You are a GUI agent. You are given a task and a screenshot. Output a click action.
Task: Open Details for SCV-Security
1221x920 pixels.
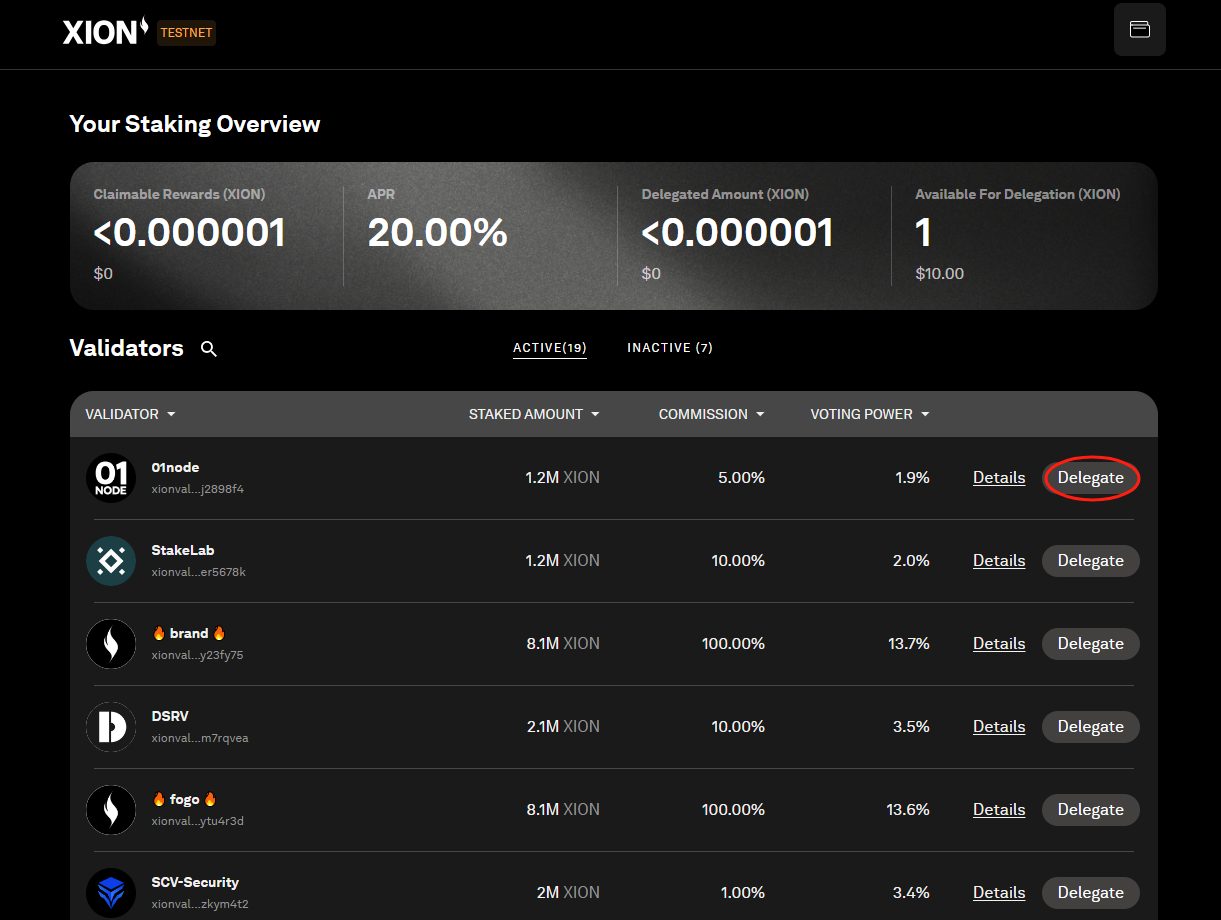tap(999, 893)
